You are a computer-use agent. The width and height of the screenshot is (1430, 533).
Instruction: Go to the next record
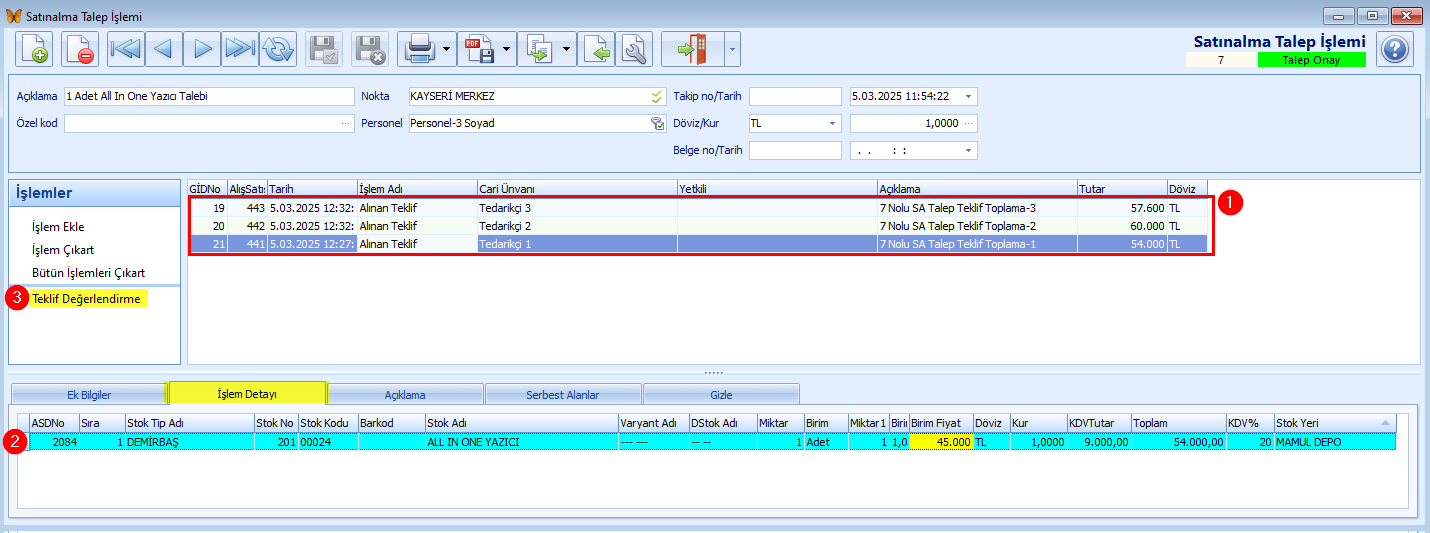203,48
